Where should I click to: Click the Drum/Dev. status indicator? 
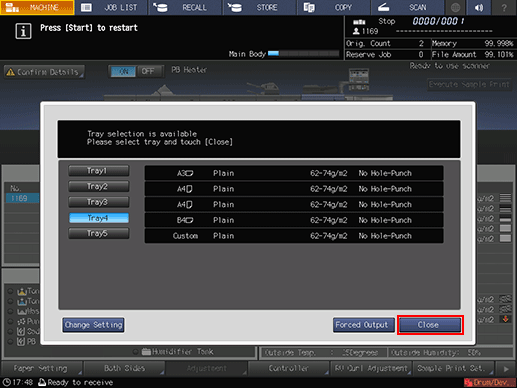[490, 383]
